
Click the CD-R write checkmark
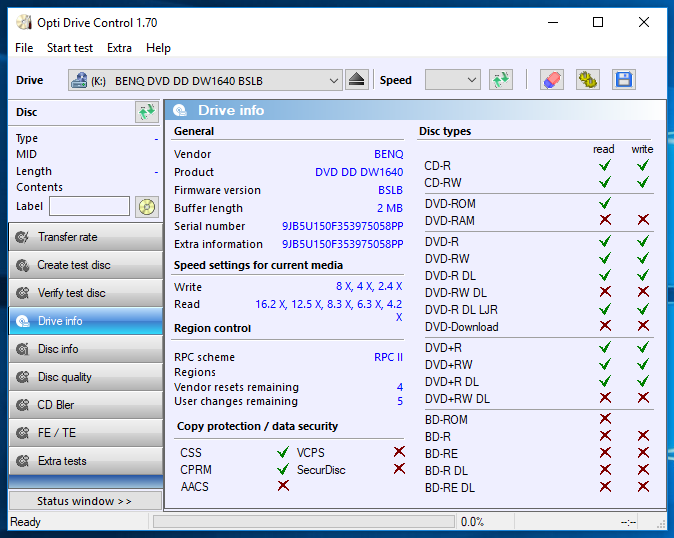coord(643,165)
